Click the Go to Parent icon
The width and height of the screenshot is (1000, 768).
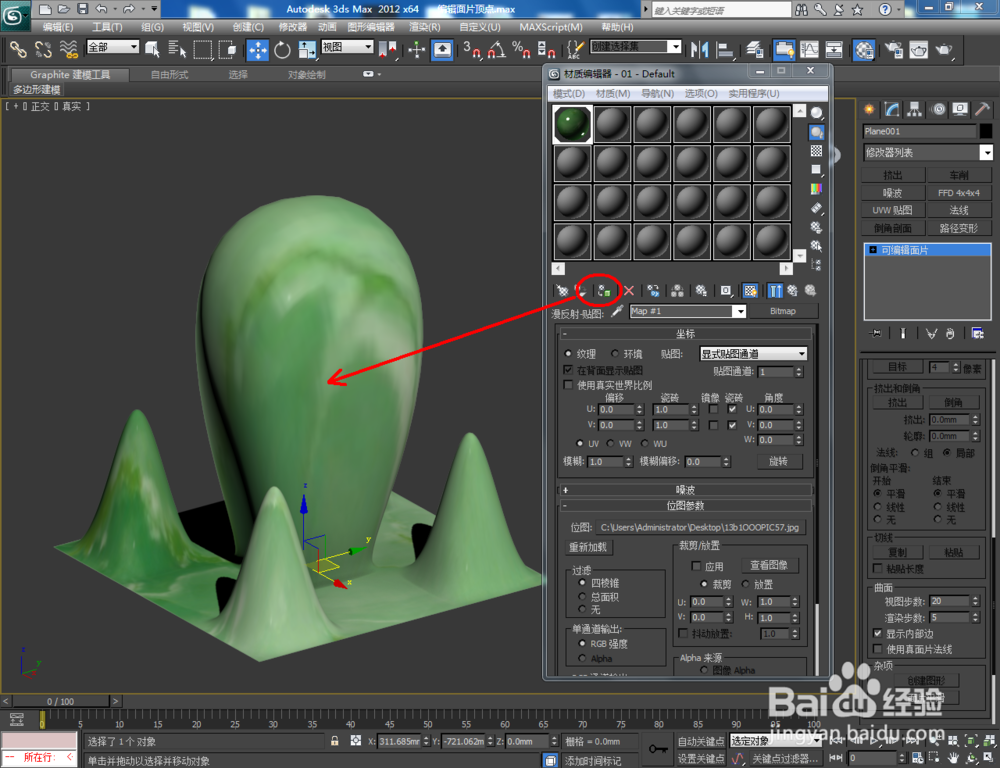point(793,291)
